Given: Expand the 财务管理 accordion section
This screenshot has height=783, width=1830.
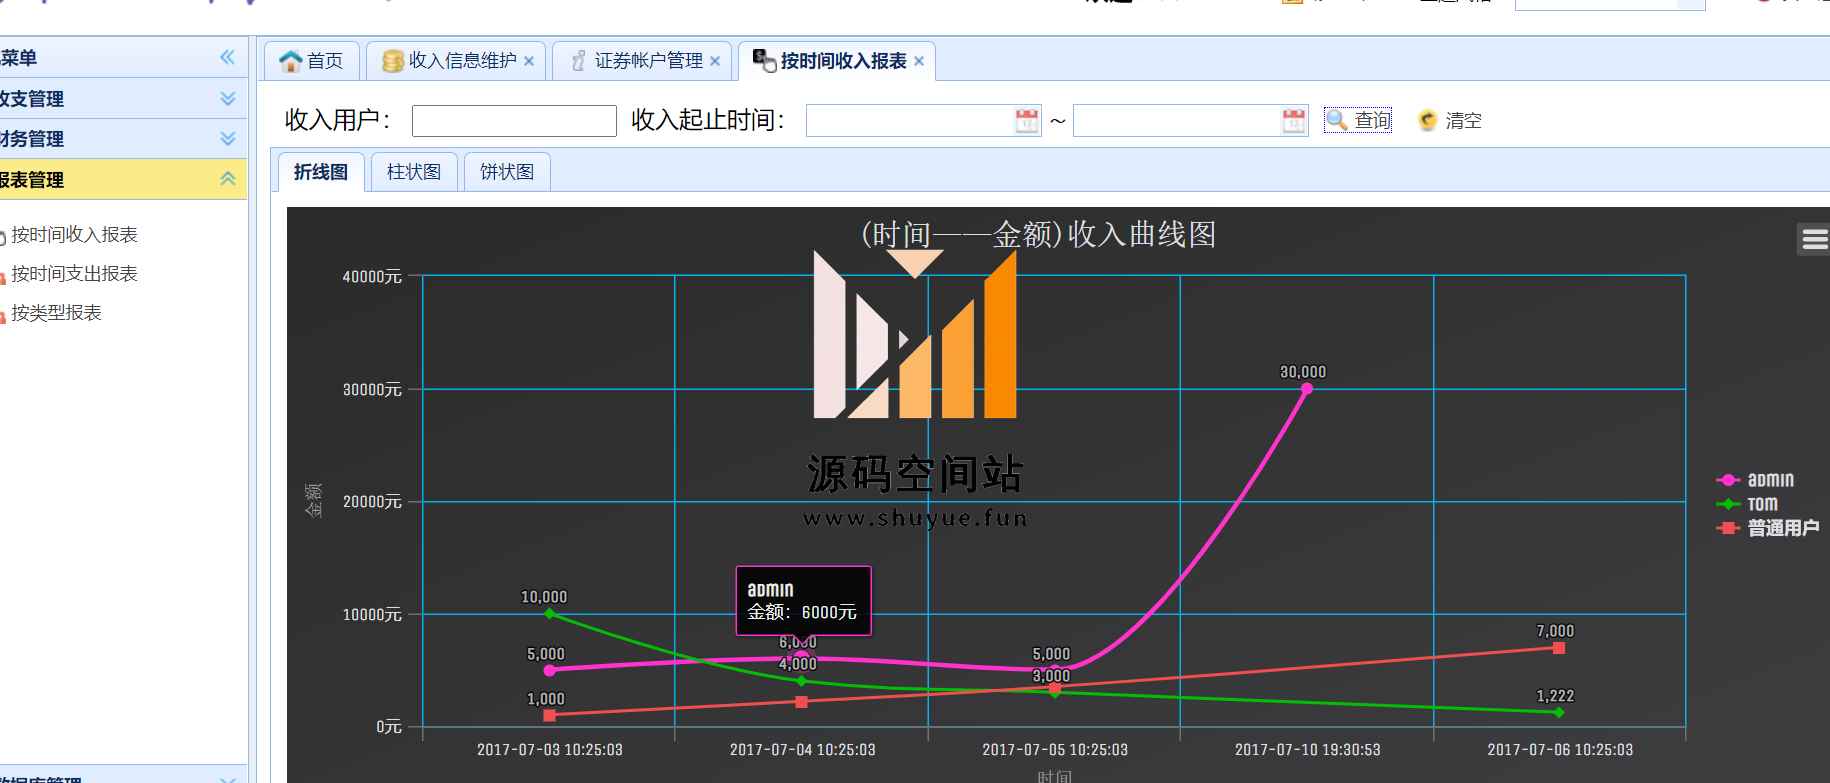Looking at the screenshot, I should 123,138.
